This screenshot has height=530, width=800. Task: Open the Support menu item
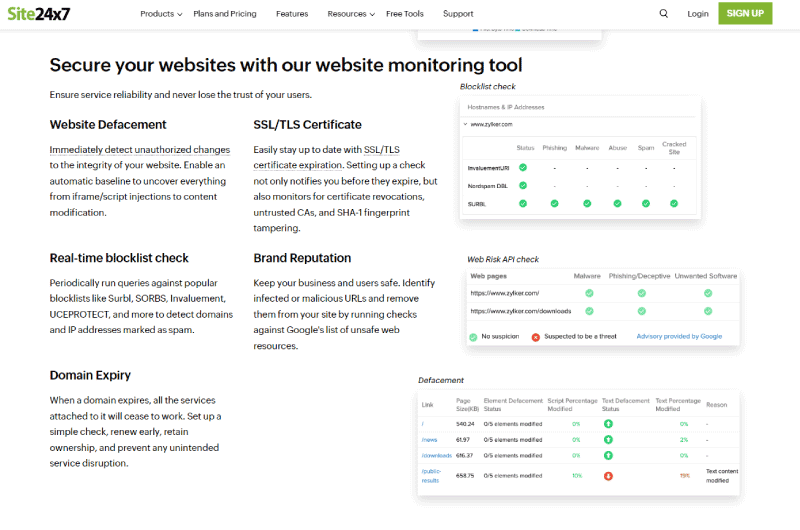(458, 14)
